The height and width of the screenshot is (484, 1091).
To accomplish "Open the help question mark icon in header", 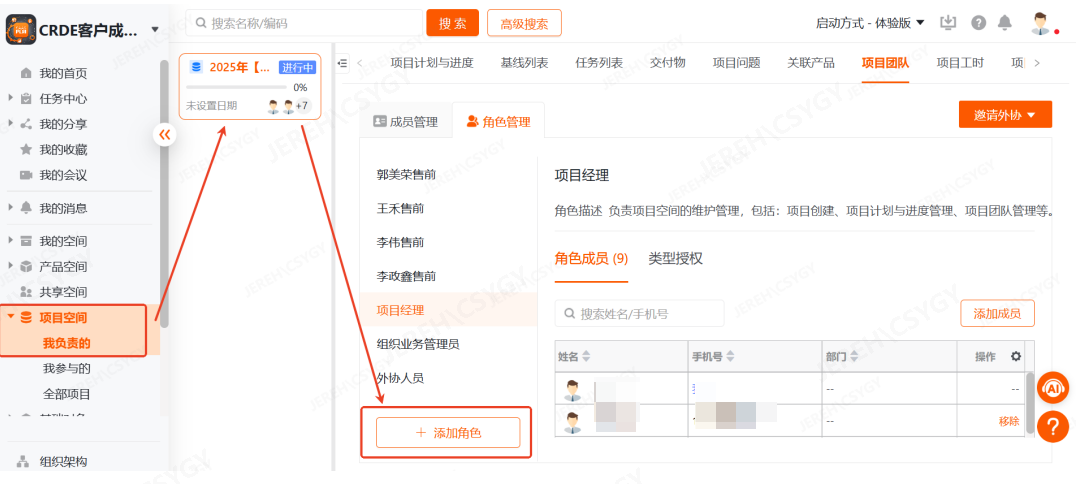I will click(x=978, y=23).
